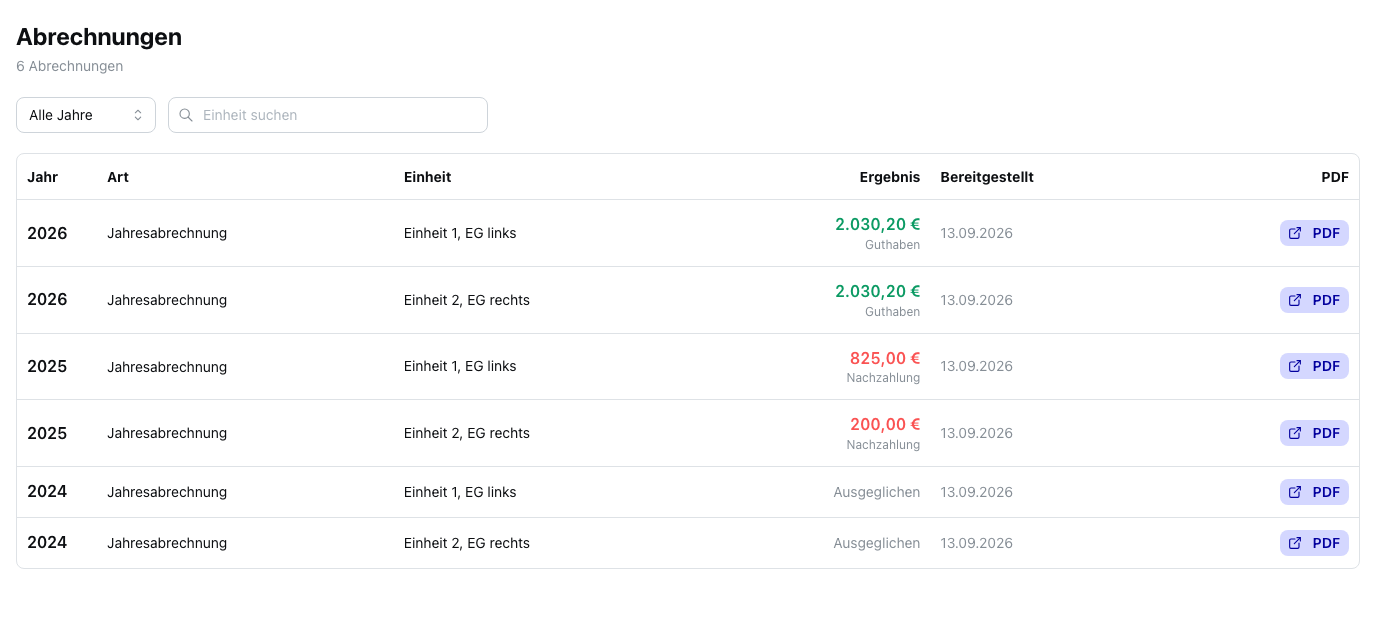Open the PDF for 2026 Einheit 2, EG rechts

click(x=1314, y=300)
